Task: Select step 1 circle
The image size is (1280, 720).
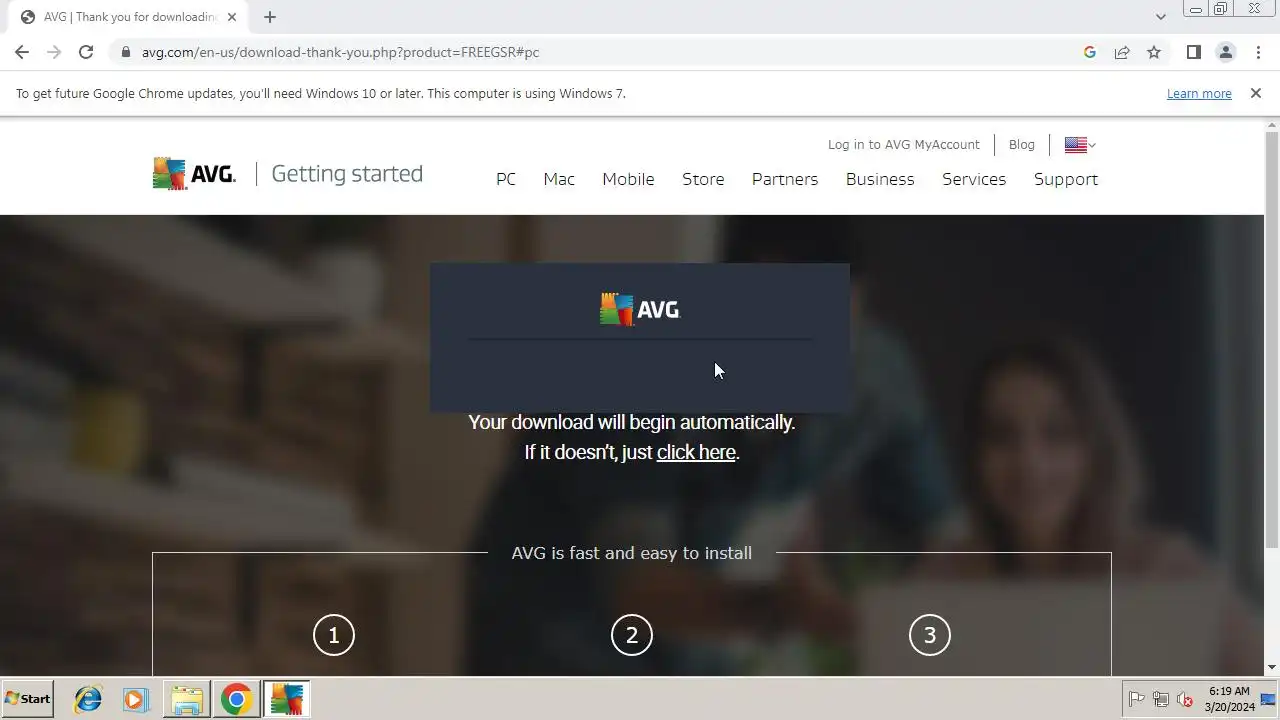Action: click(334, 635)
